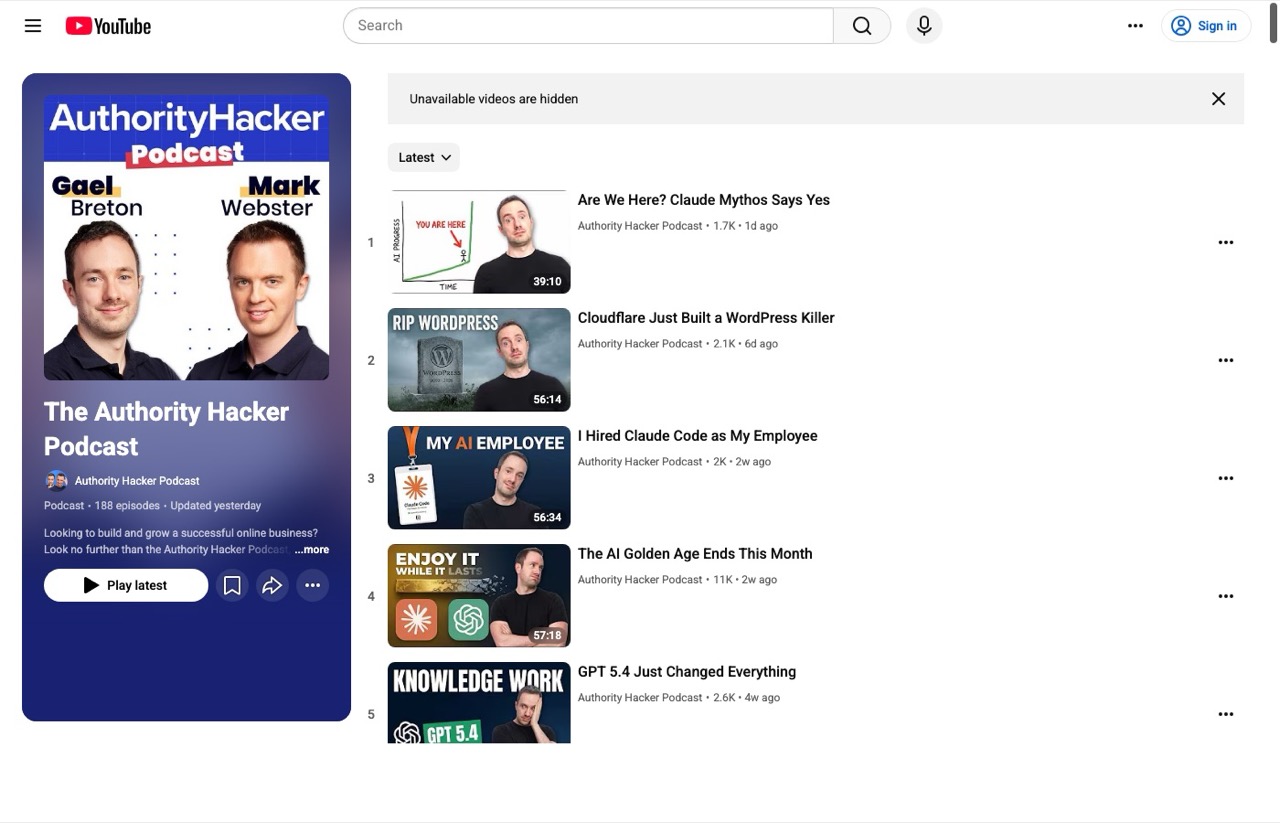The image size is (1280, 823).
Task: Click channel name under AI Golden Age video
Action: click(x=640, y=580)
